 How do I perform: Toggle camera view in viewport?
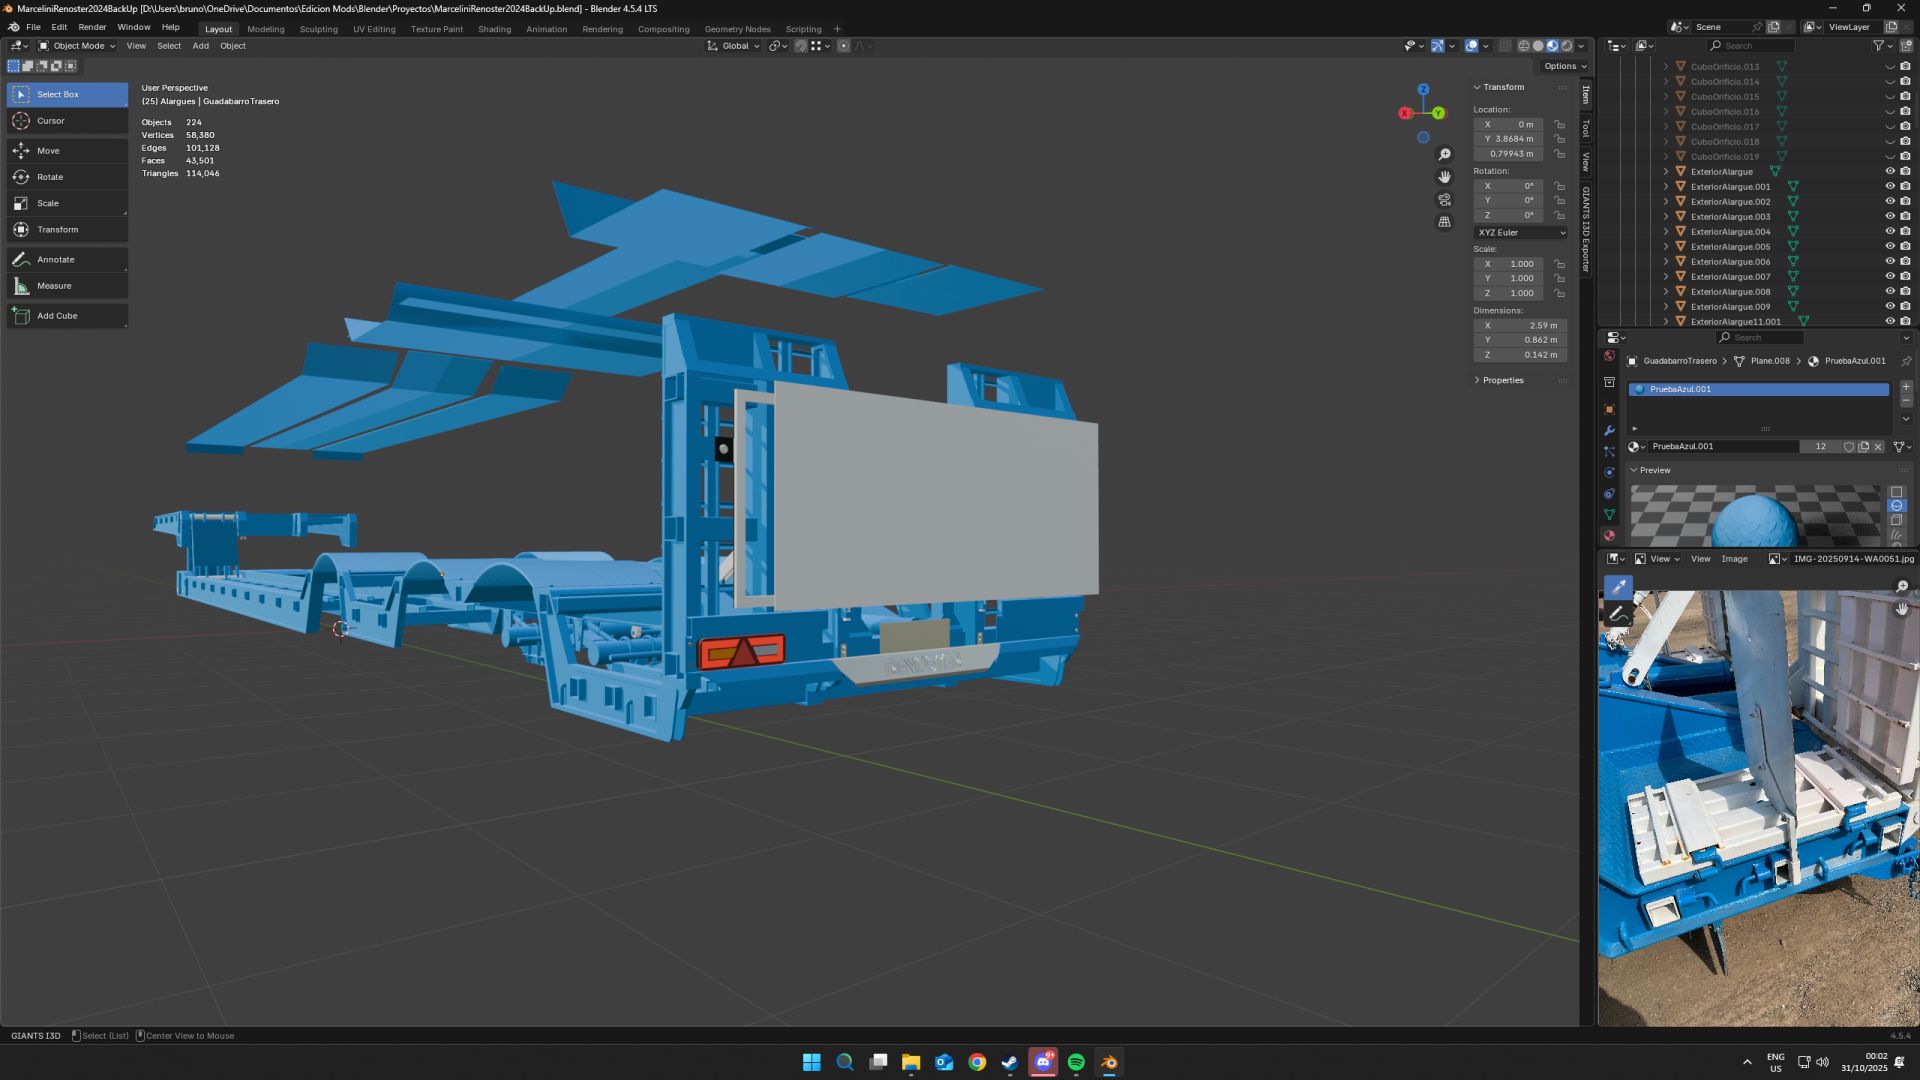tap(1444, 200)
